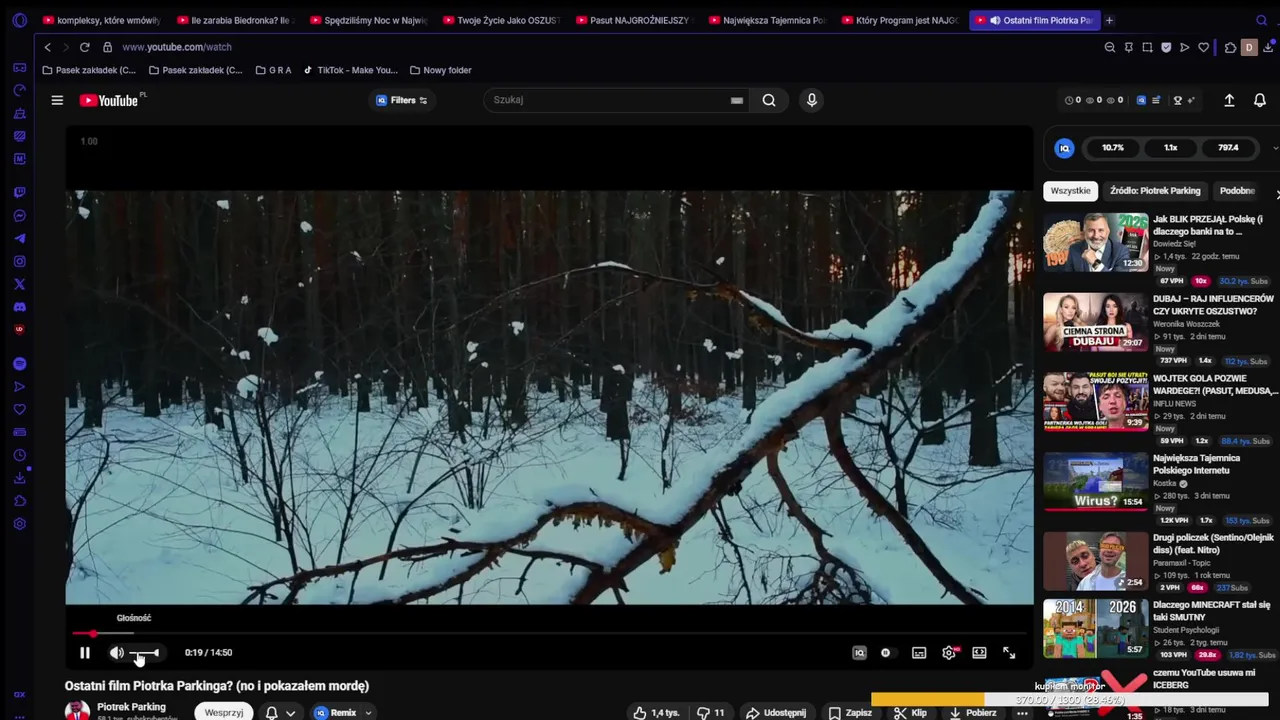This screenshot has width=1280, height=720.
Task: Open TikTok - Make You bookmark
Action: click(x=350, y=70)
